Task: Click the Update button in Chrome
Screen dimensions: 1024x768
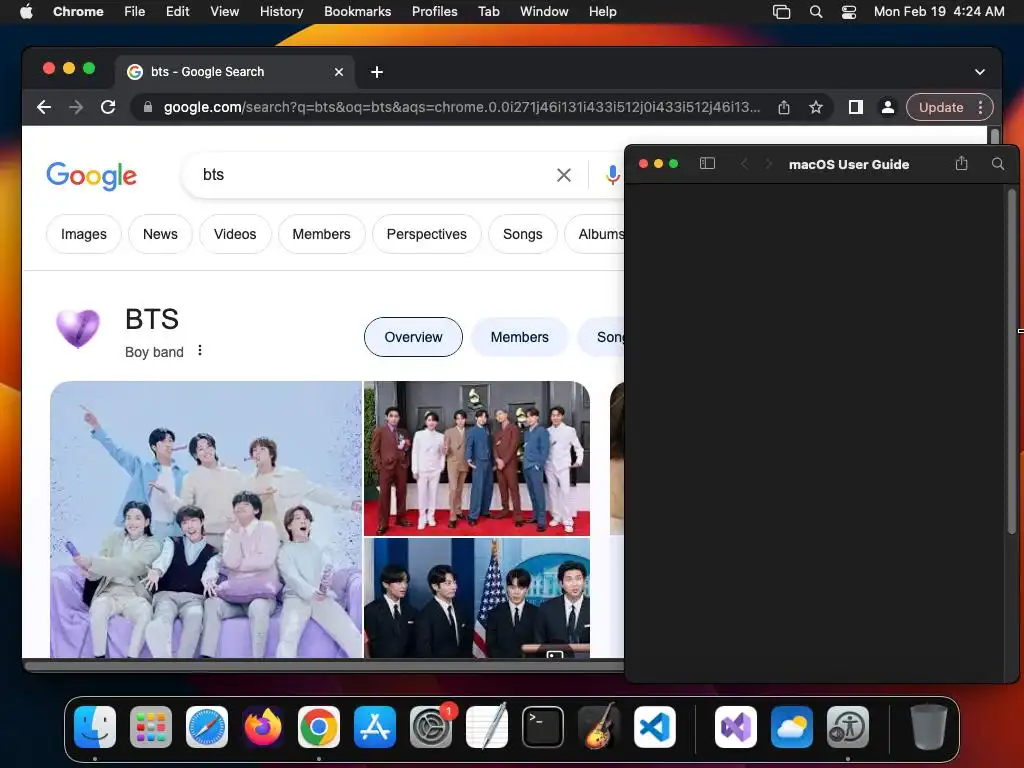Action: [940, 107]
